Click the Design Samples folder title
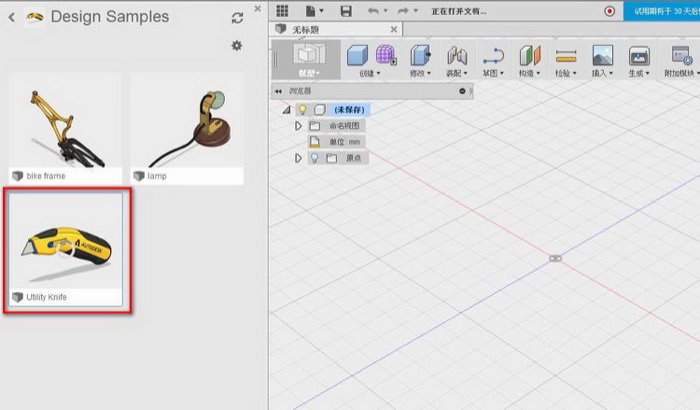The height and width of the screenshot is (410, 700). tap(110, 17)
